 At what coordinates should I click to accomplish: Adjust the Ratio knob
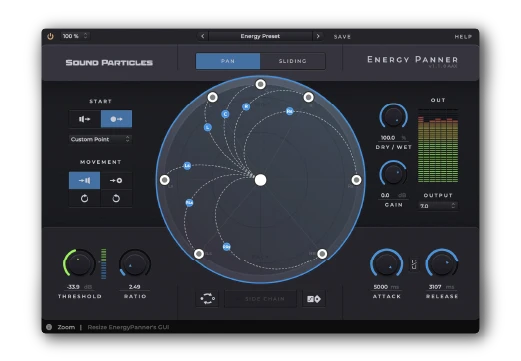point(135,263)
